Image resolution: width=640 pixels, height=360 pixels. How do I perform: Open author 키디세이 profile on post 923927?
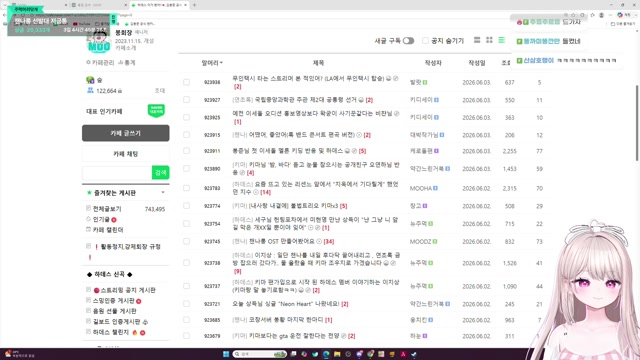click(421, 100)
